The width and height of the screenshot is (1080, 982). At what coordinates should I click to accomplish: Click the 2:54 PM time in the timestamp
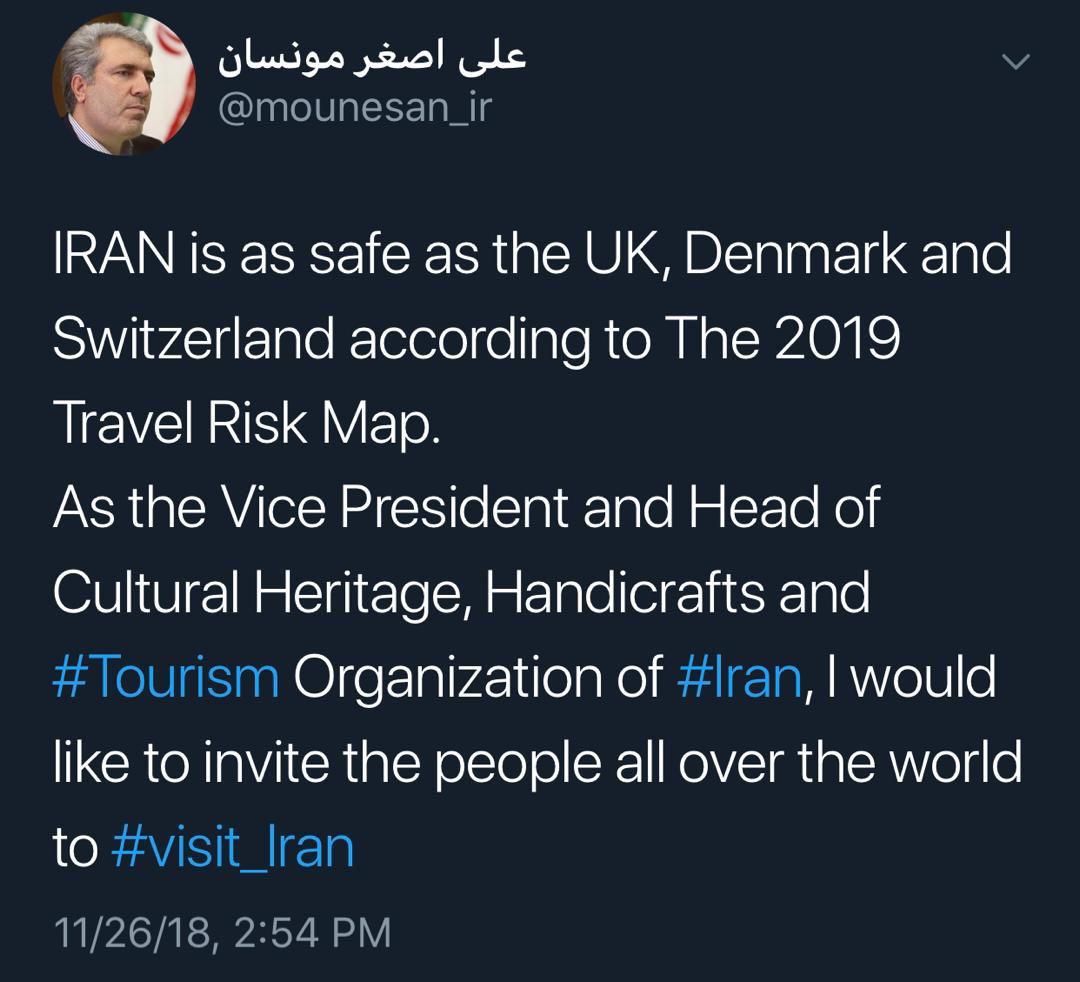(312, 932)
